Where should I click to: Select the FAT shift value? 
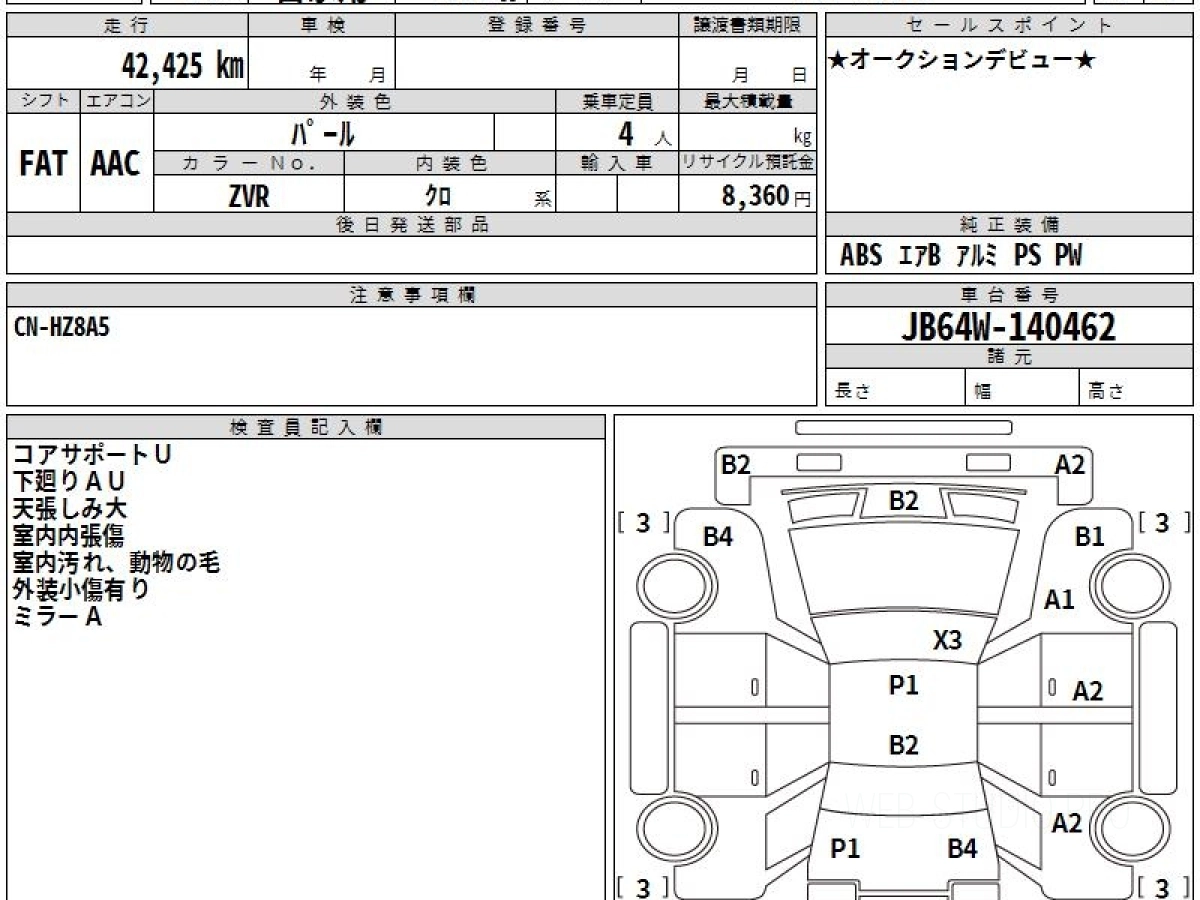[x=43, y=164]
